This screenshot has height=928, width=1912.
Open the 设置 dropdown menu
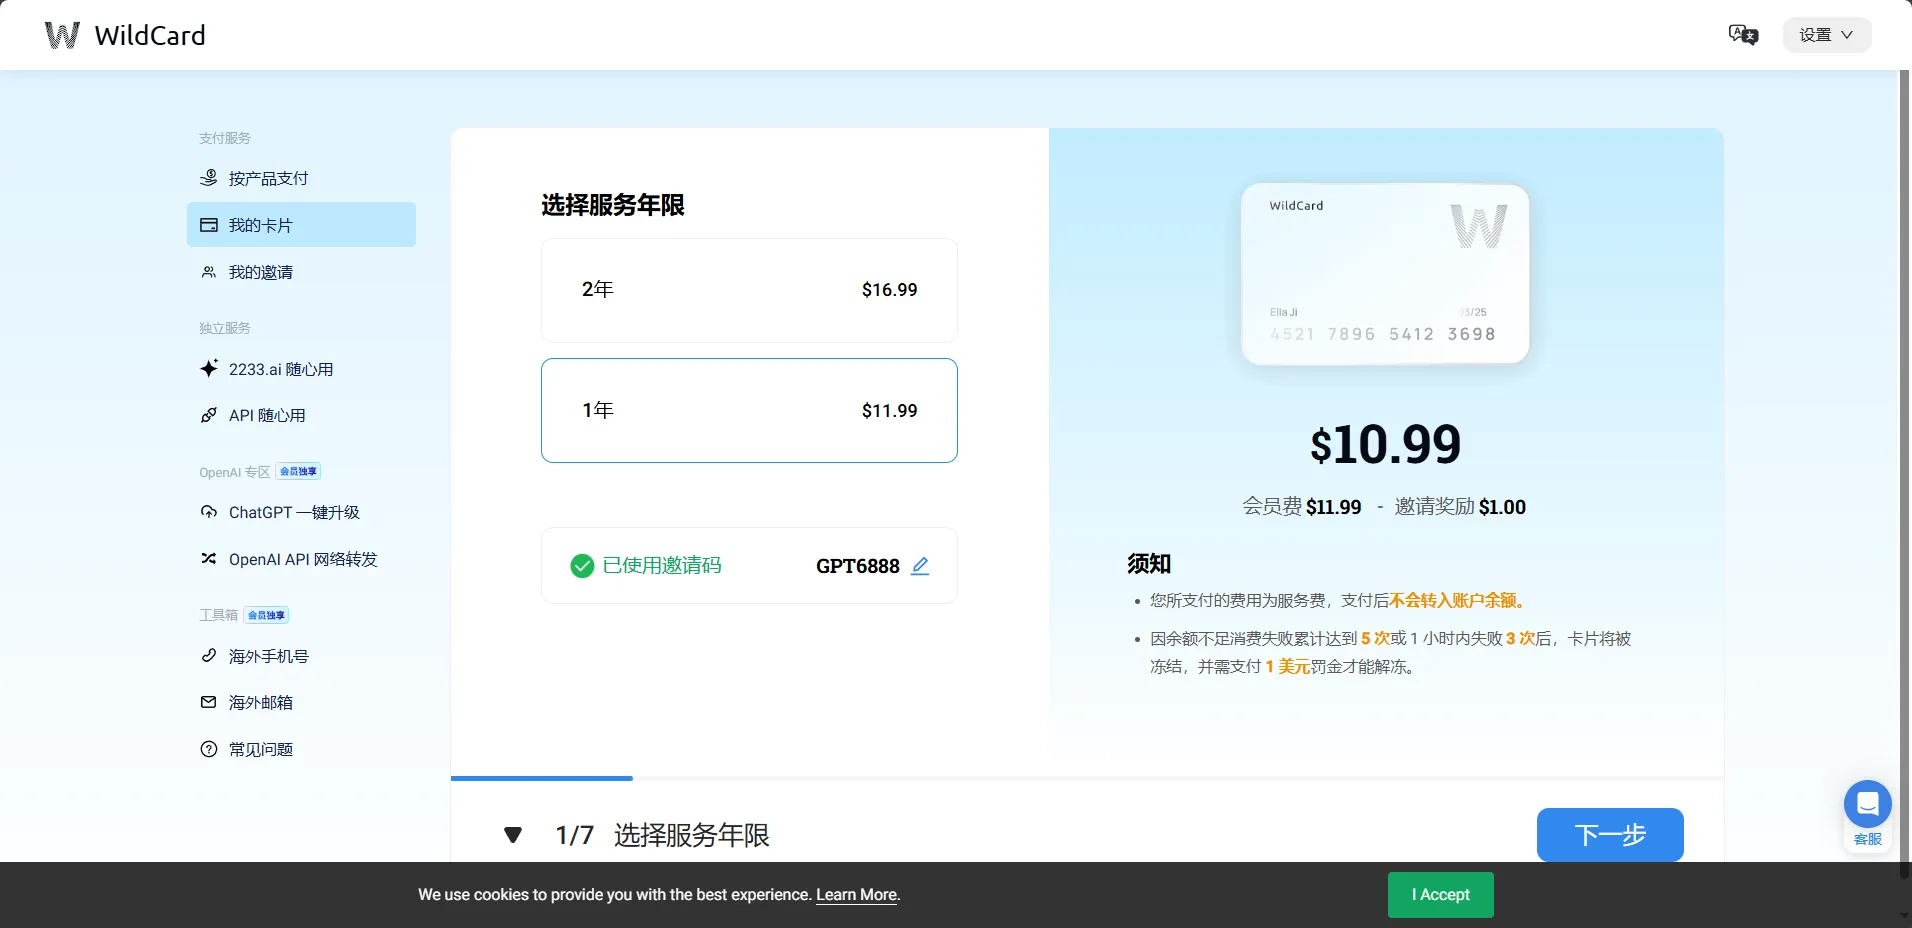click(1826, 35)
